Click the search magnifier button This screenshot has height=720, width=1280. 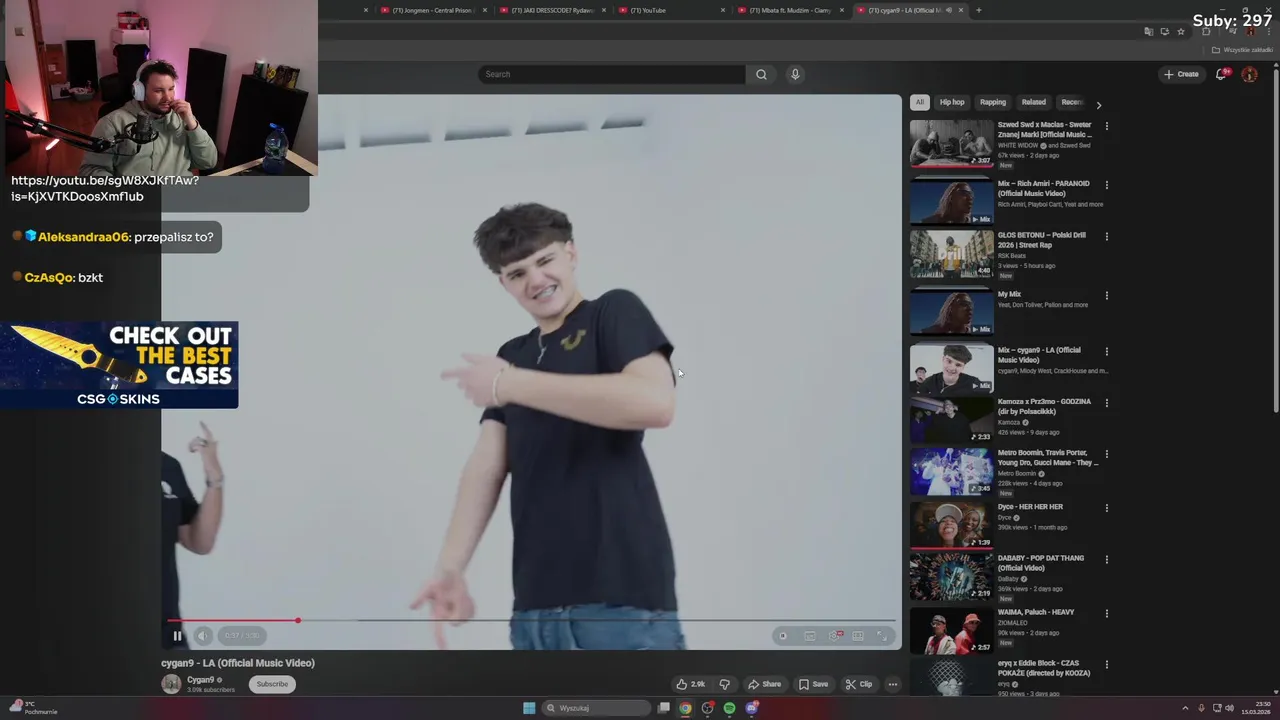tap(761, 74)
